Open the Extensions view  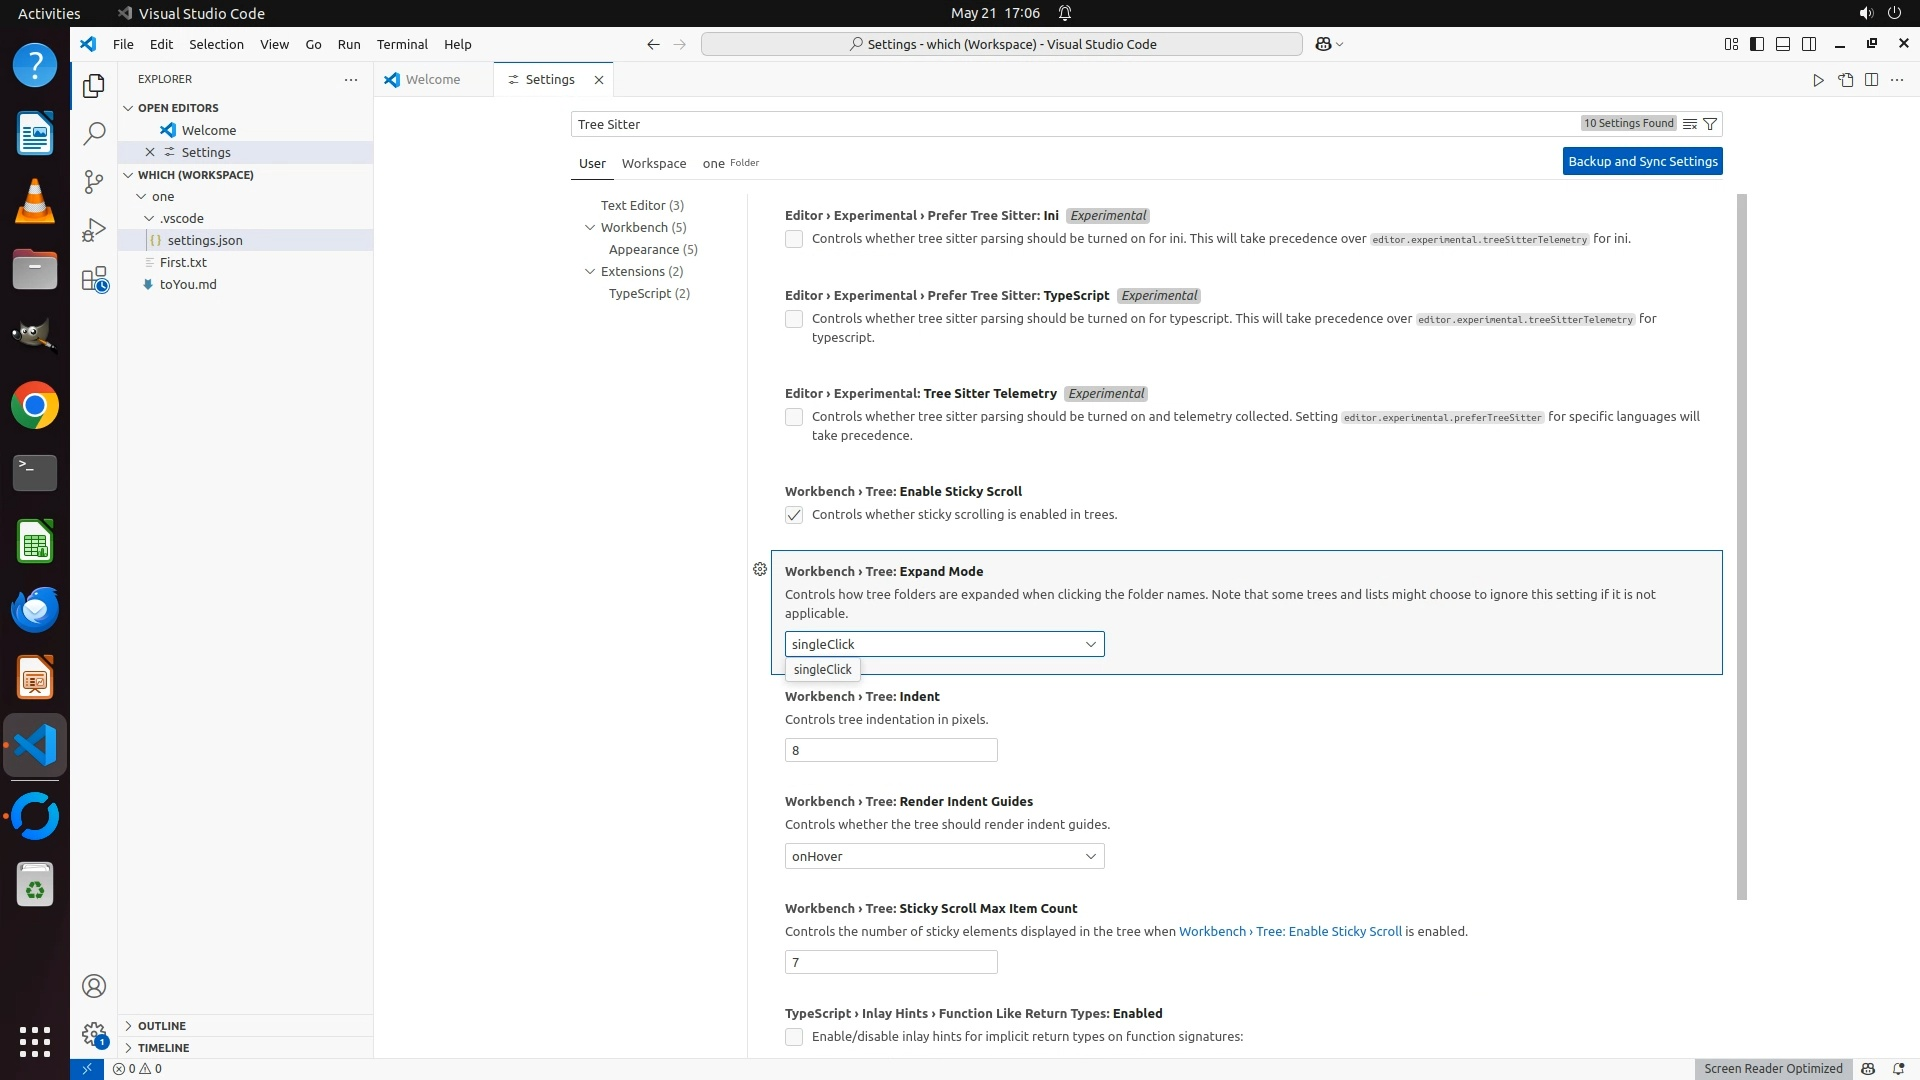pos(94,279)
